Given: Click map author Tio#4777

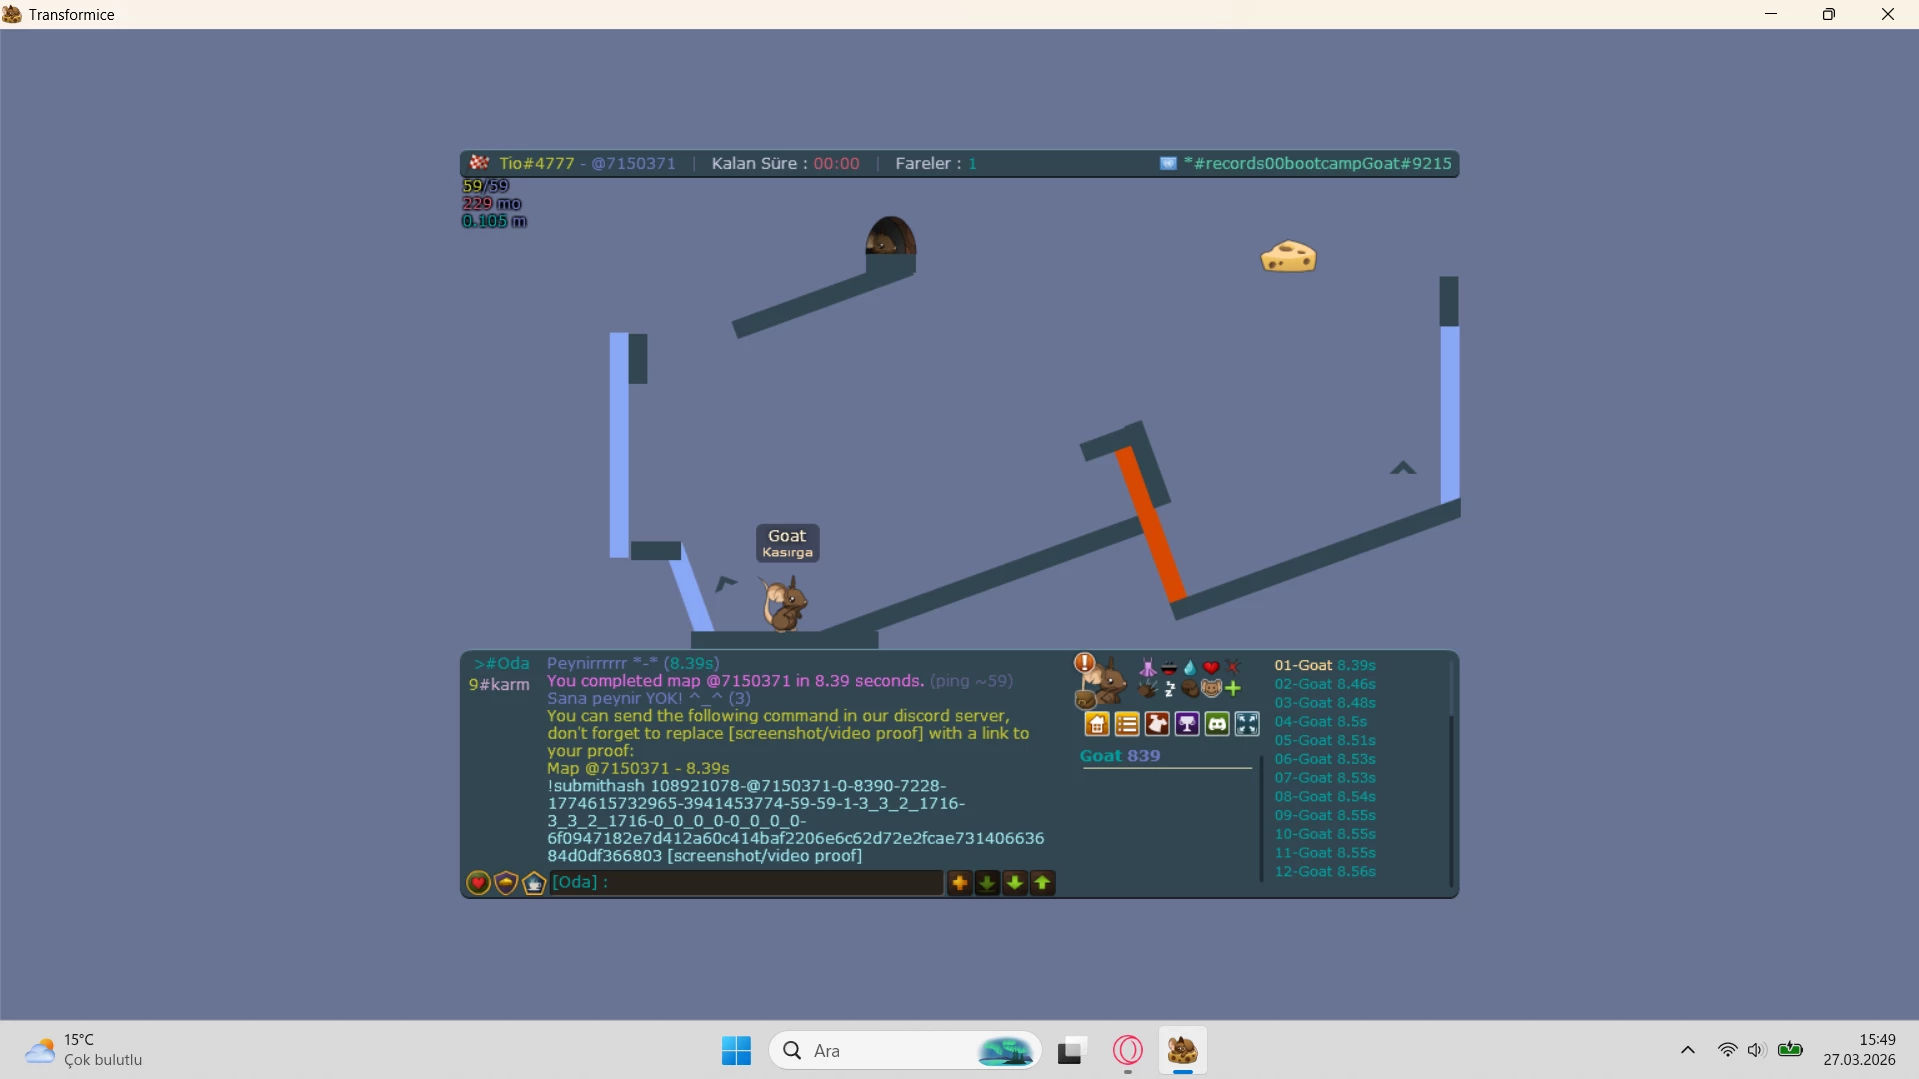Looking at the screenshot, I should [x=537, y=164].
